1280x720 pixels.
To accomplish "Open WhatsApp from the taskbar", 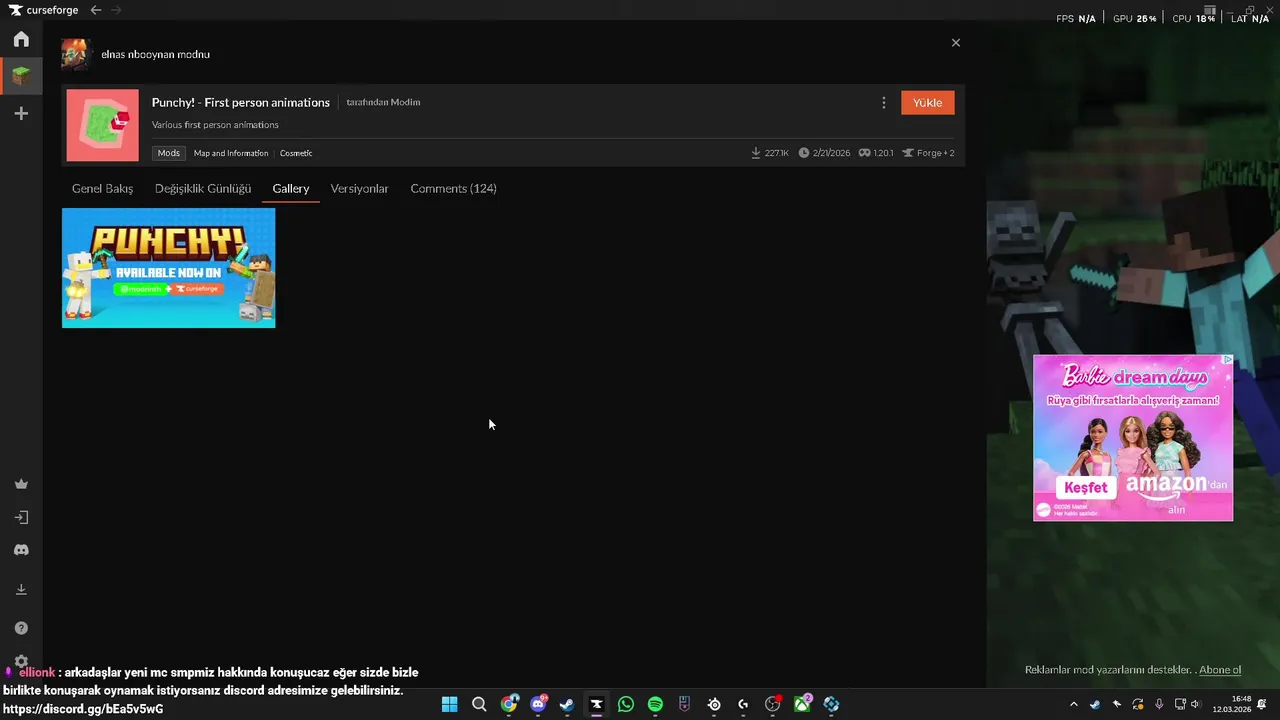I will tap(626, 704).
